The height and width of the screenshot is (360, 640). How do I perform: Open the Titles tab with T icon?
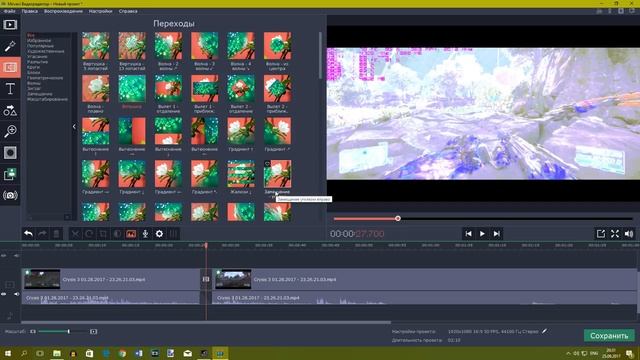click(10, 89)
